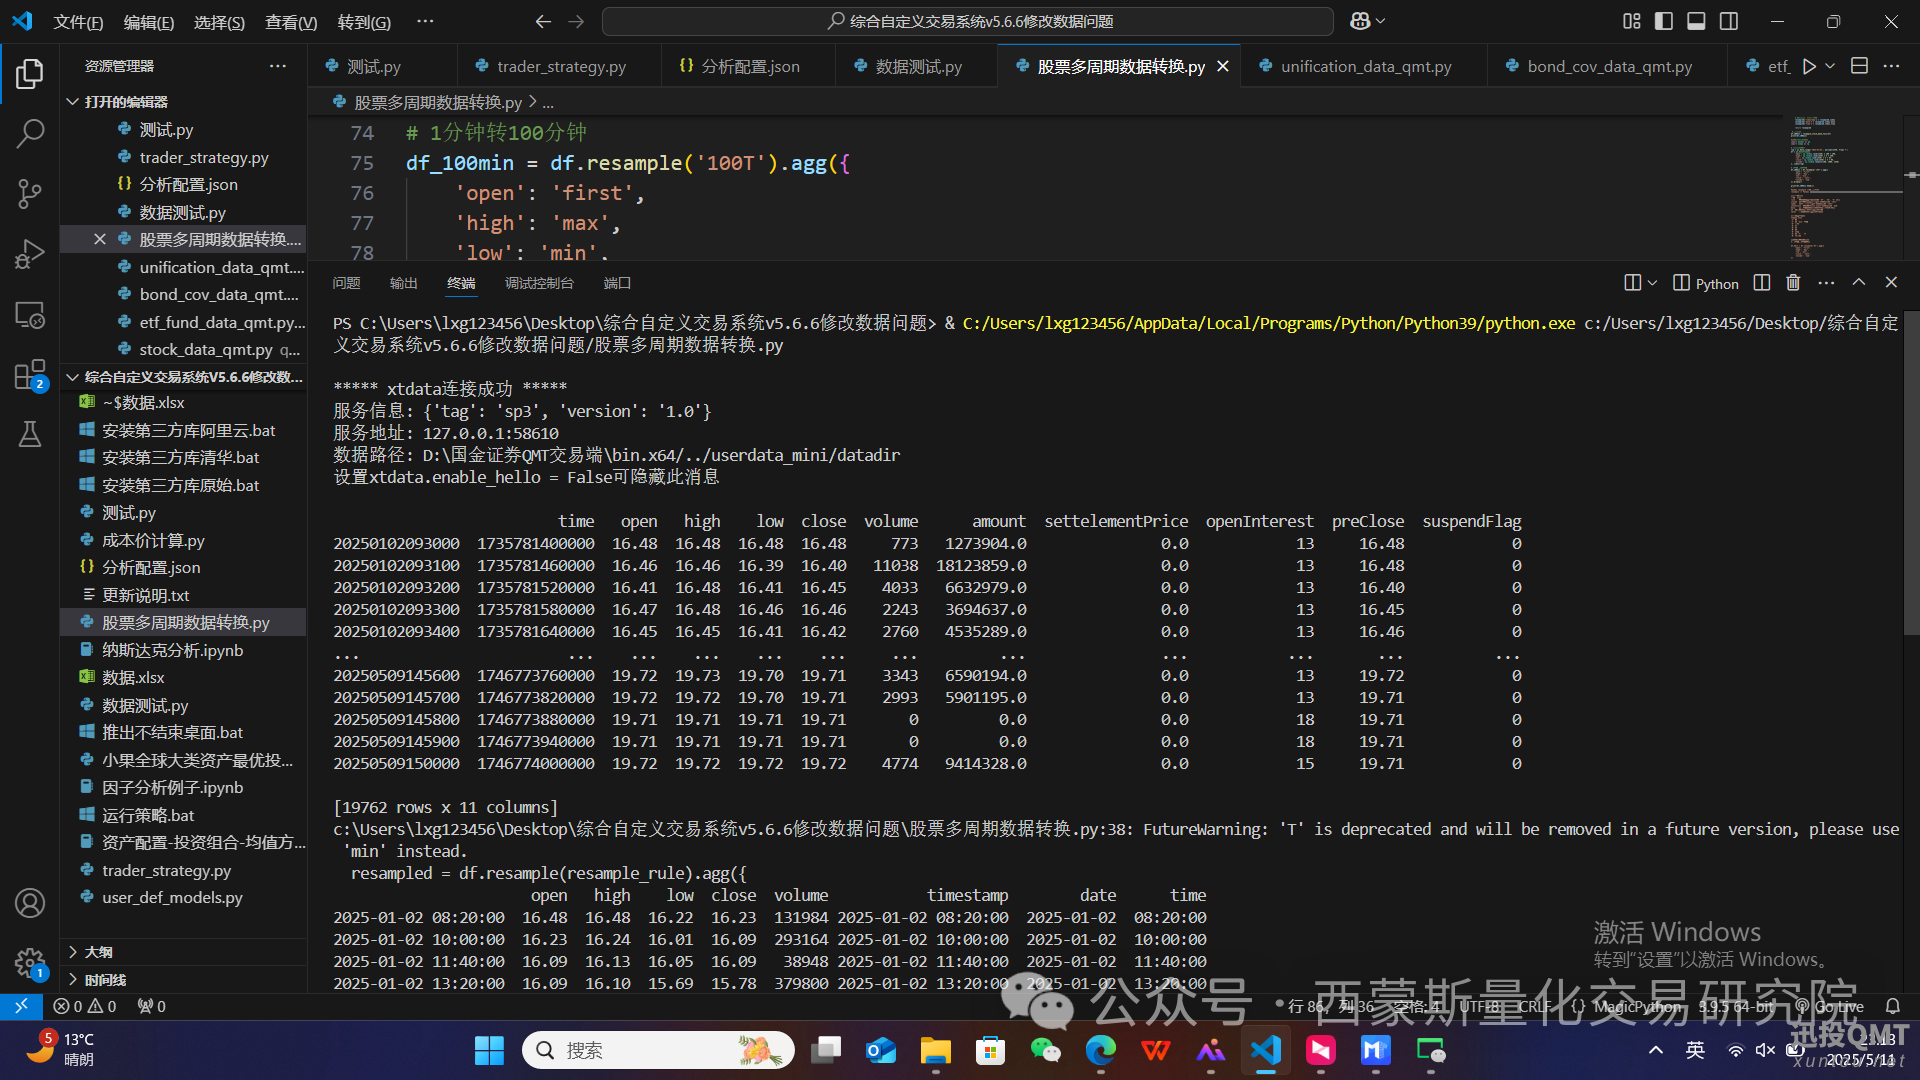Click the command center search box
Image resolution: width=1920 pixels, height=1080 pixels.
968,21
